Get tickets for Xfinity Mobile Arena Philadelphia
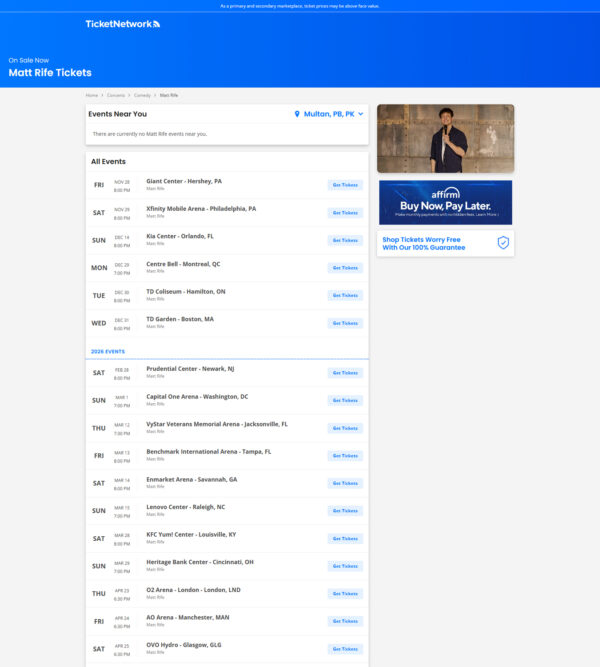Screen dimensions: 600x667 pyautogui.click(x=345, y=212)
